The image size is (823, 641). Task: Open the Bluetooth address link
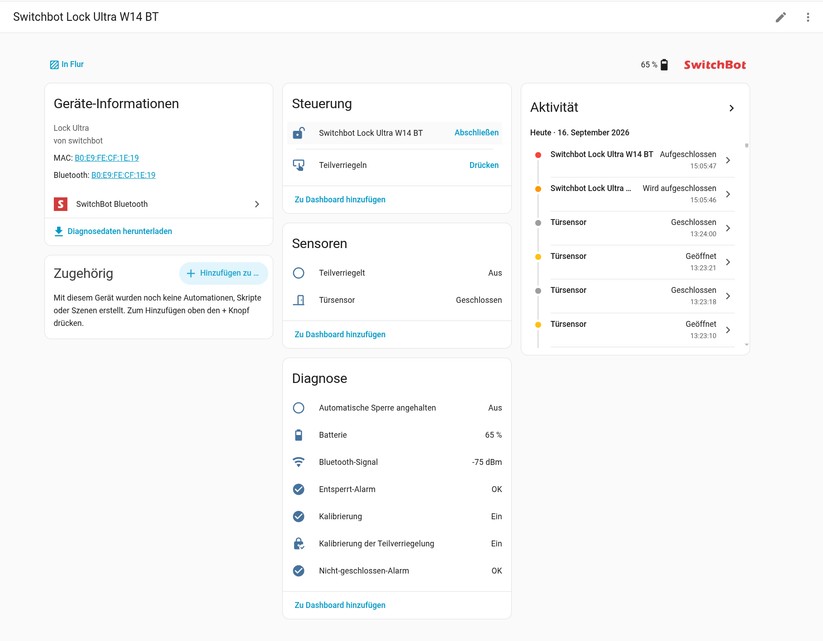click(x=123, y=175)
